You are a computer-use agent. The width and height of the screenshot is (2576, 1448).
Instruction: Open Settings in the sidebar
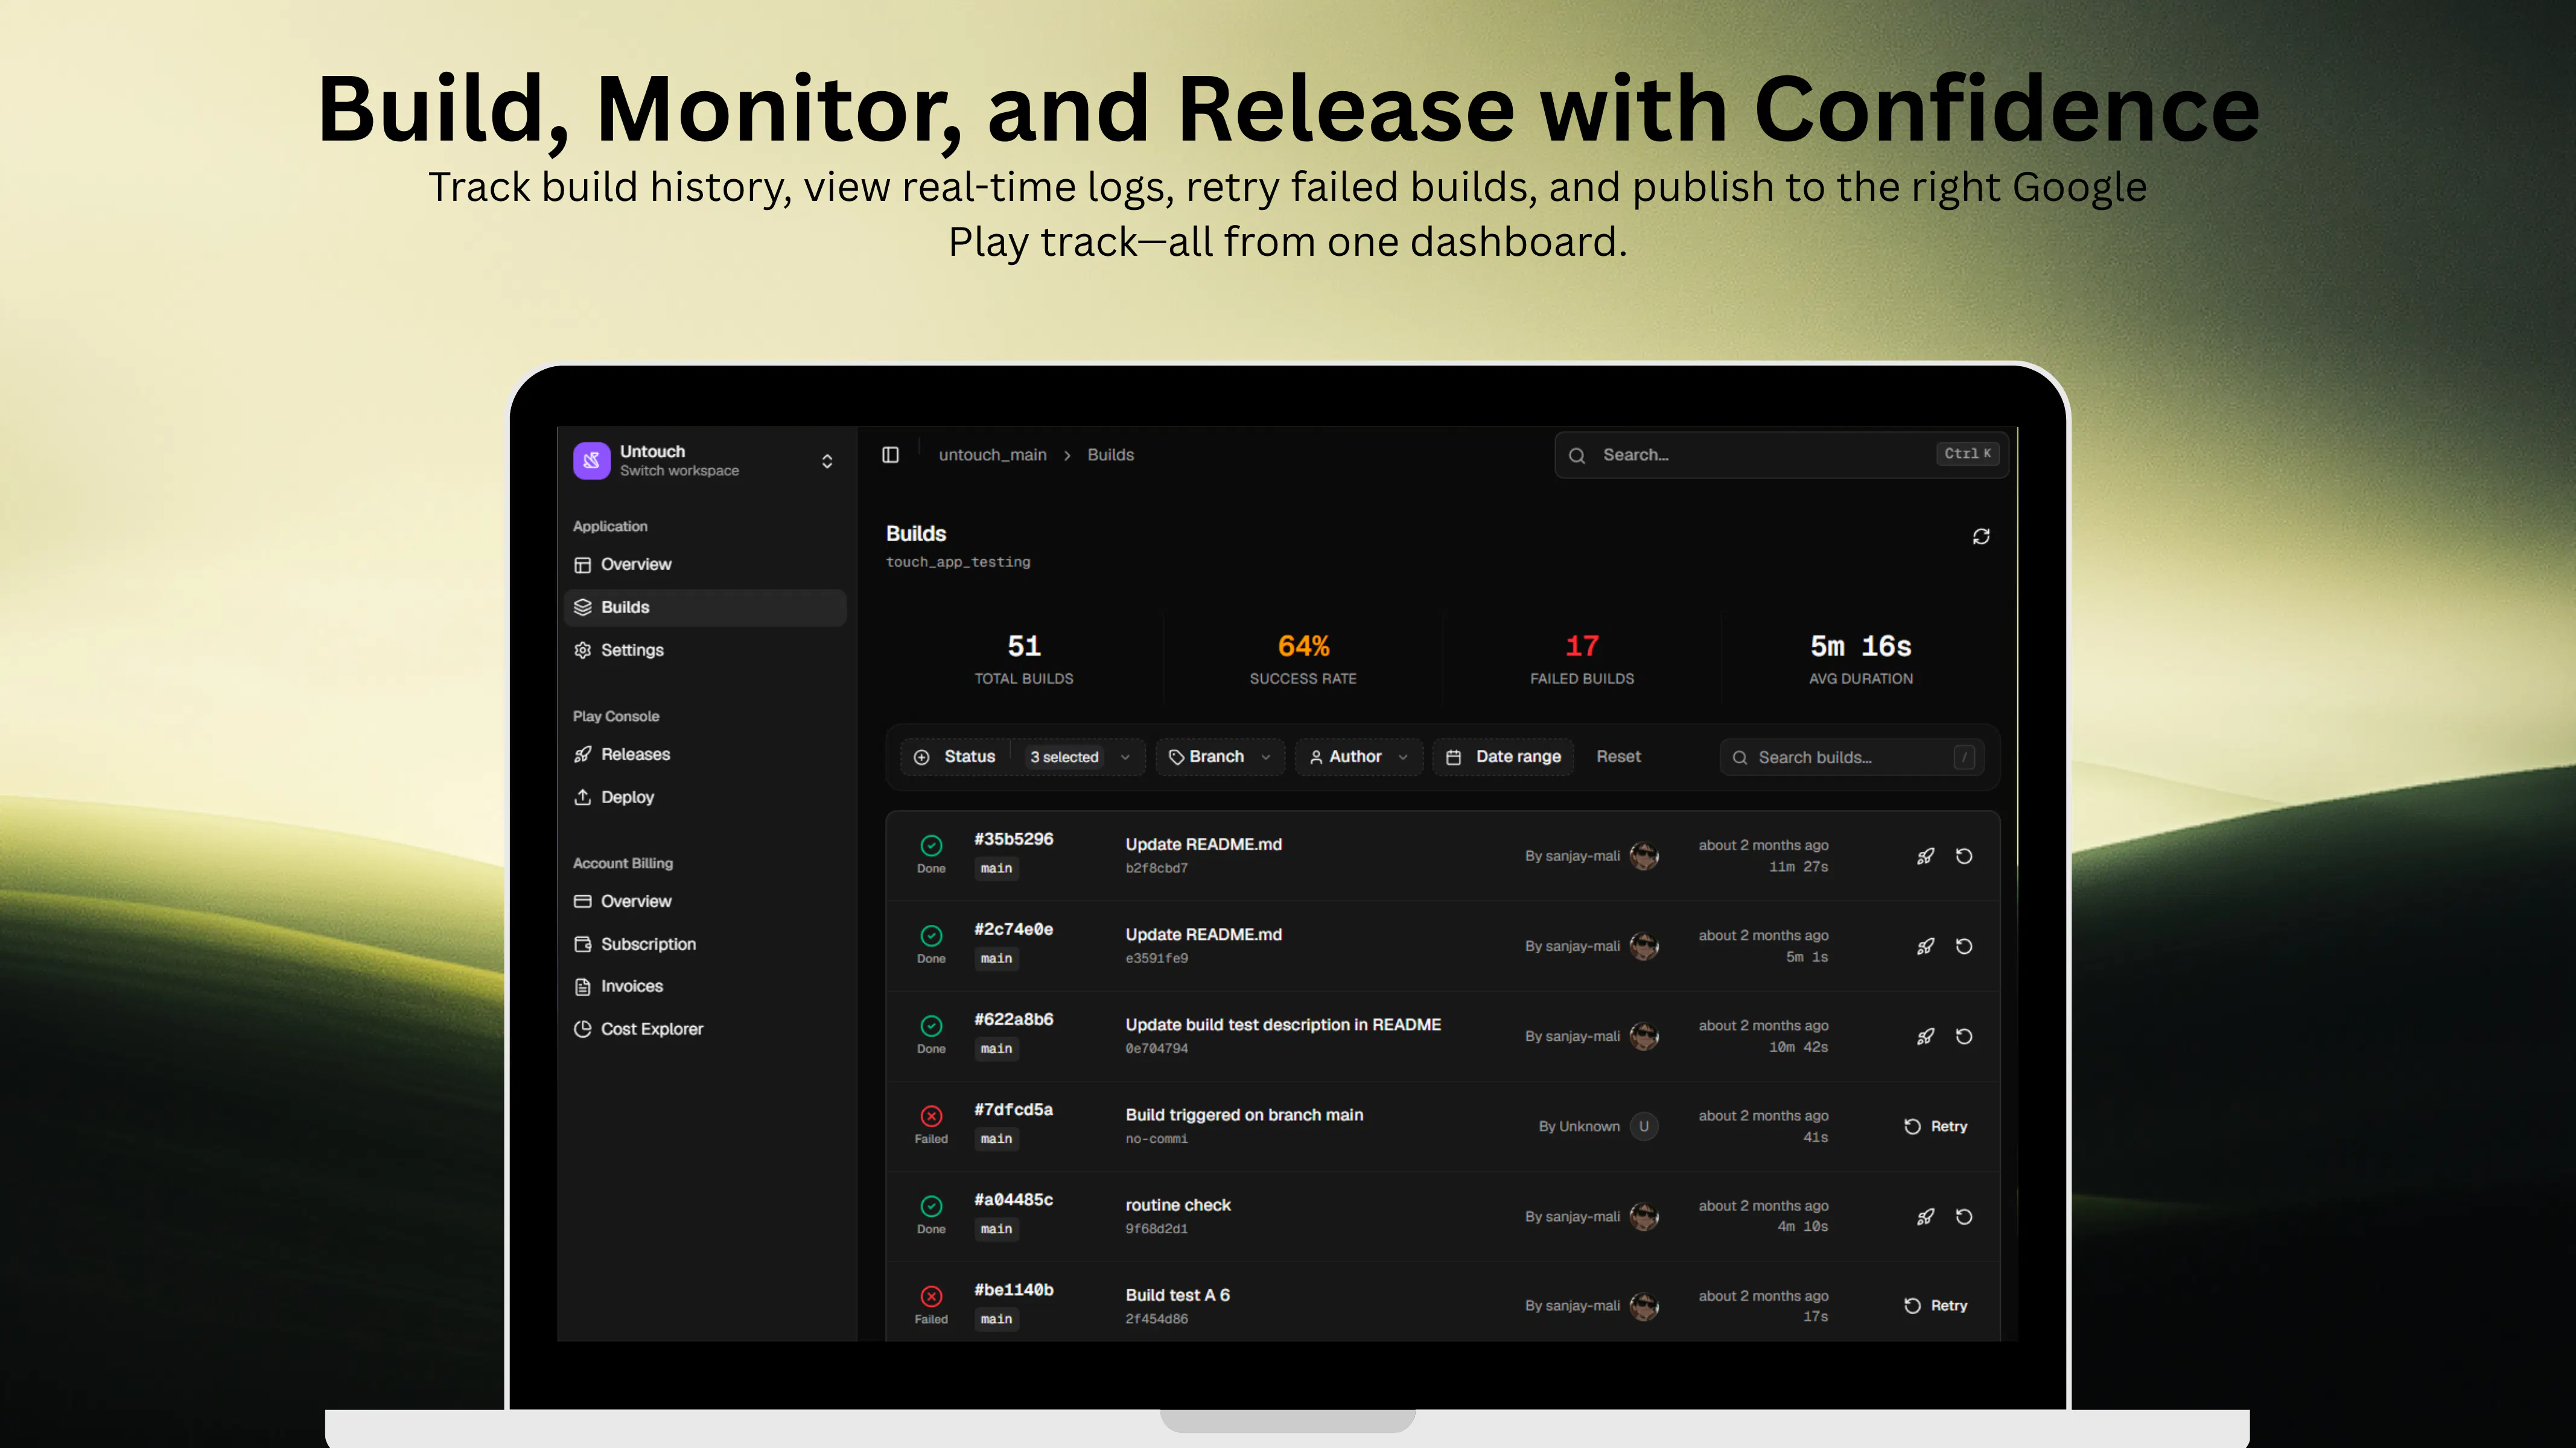point(705,650)
